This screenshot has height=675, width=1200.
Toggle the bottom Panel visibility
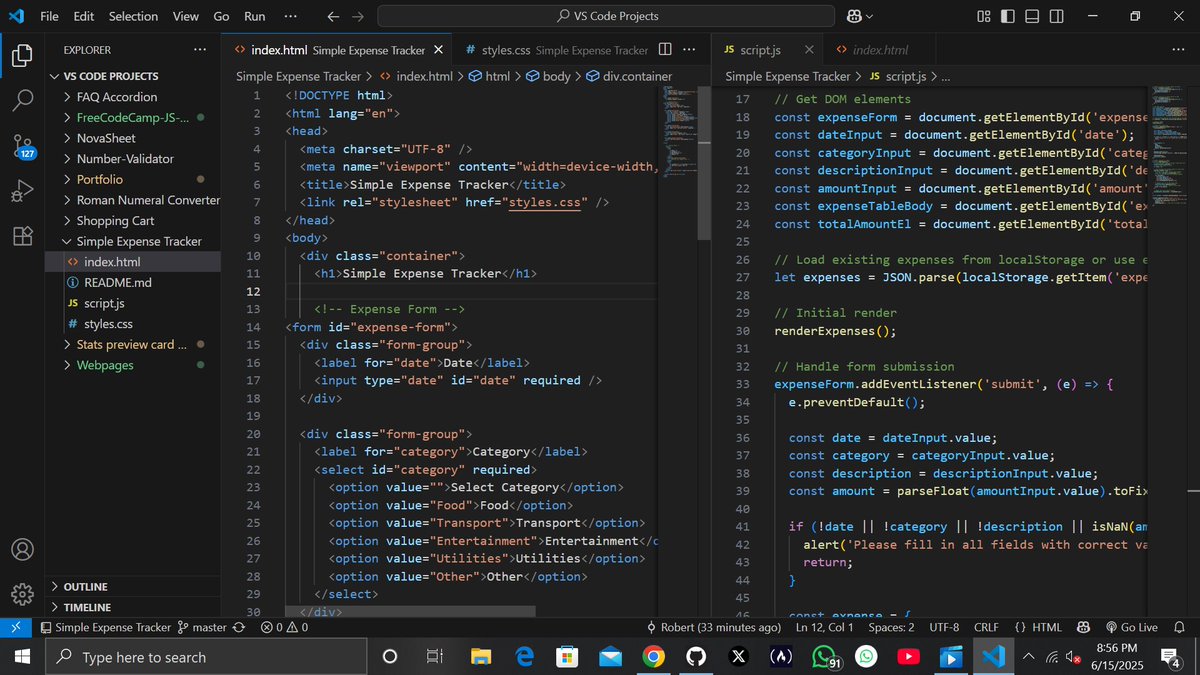[x=1032, y=16]
